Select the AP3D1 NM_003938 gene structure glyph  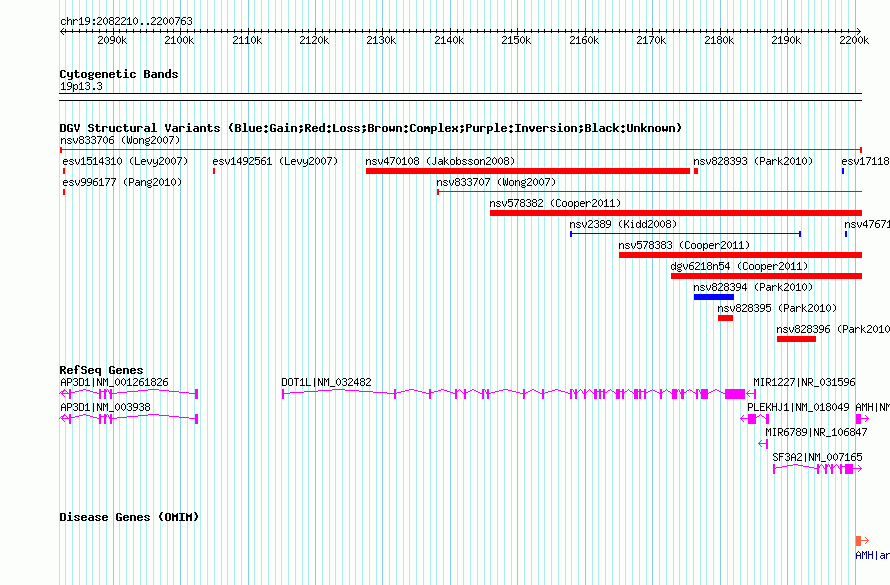tap(129, 419)
